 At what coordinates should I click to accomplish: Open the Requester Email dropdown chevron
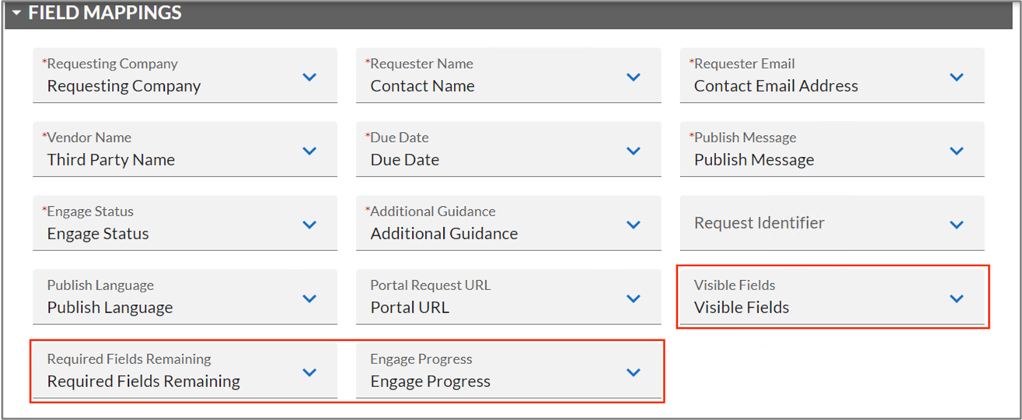point(956,77)
